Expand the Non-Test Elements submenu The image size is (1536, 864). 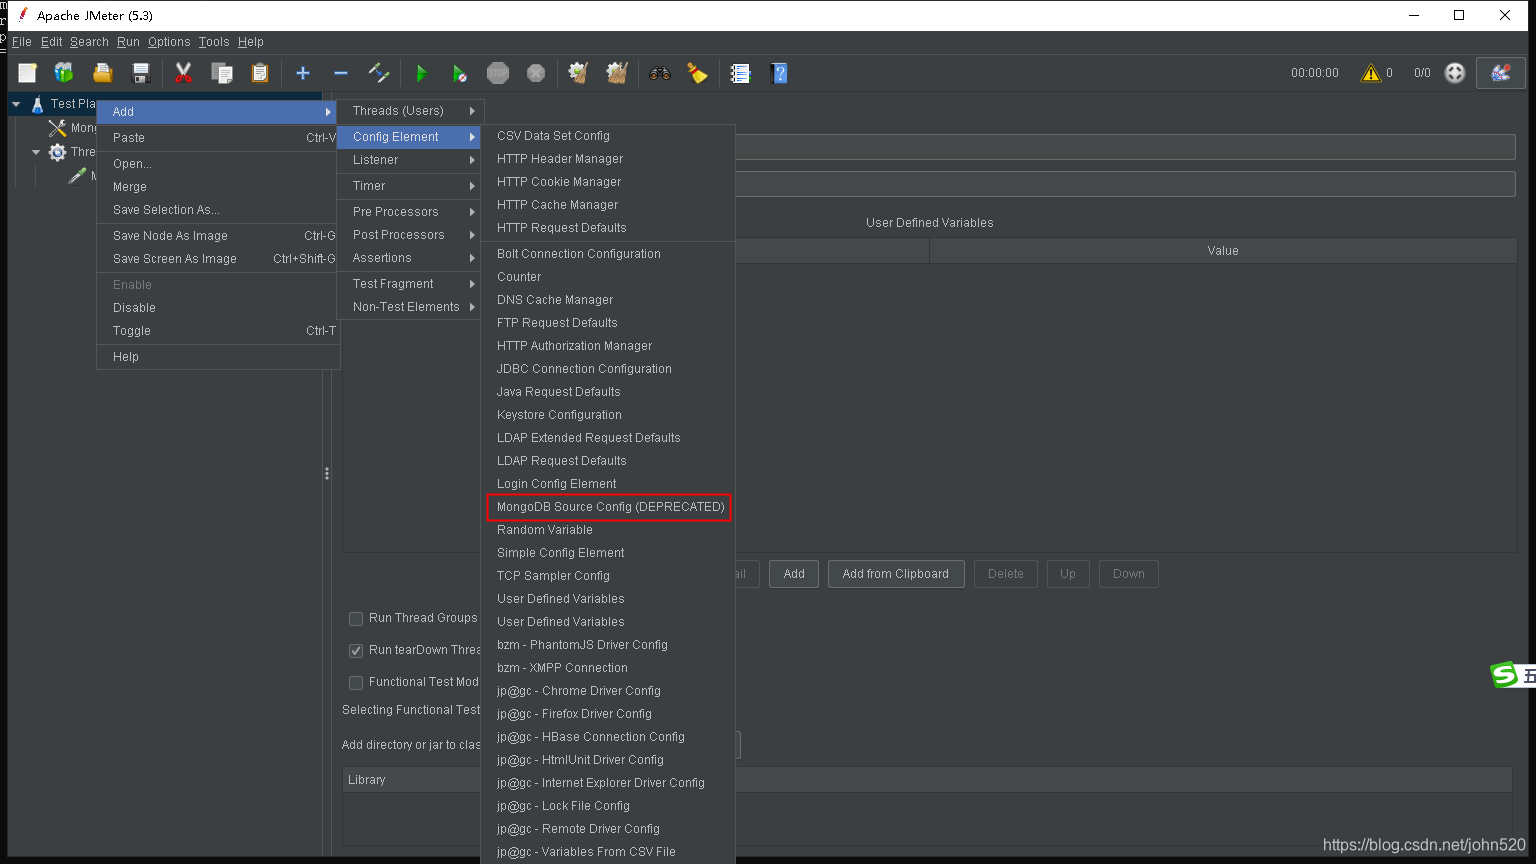410,307
